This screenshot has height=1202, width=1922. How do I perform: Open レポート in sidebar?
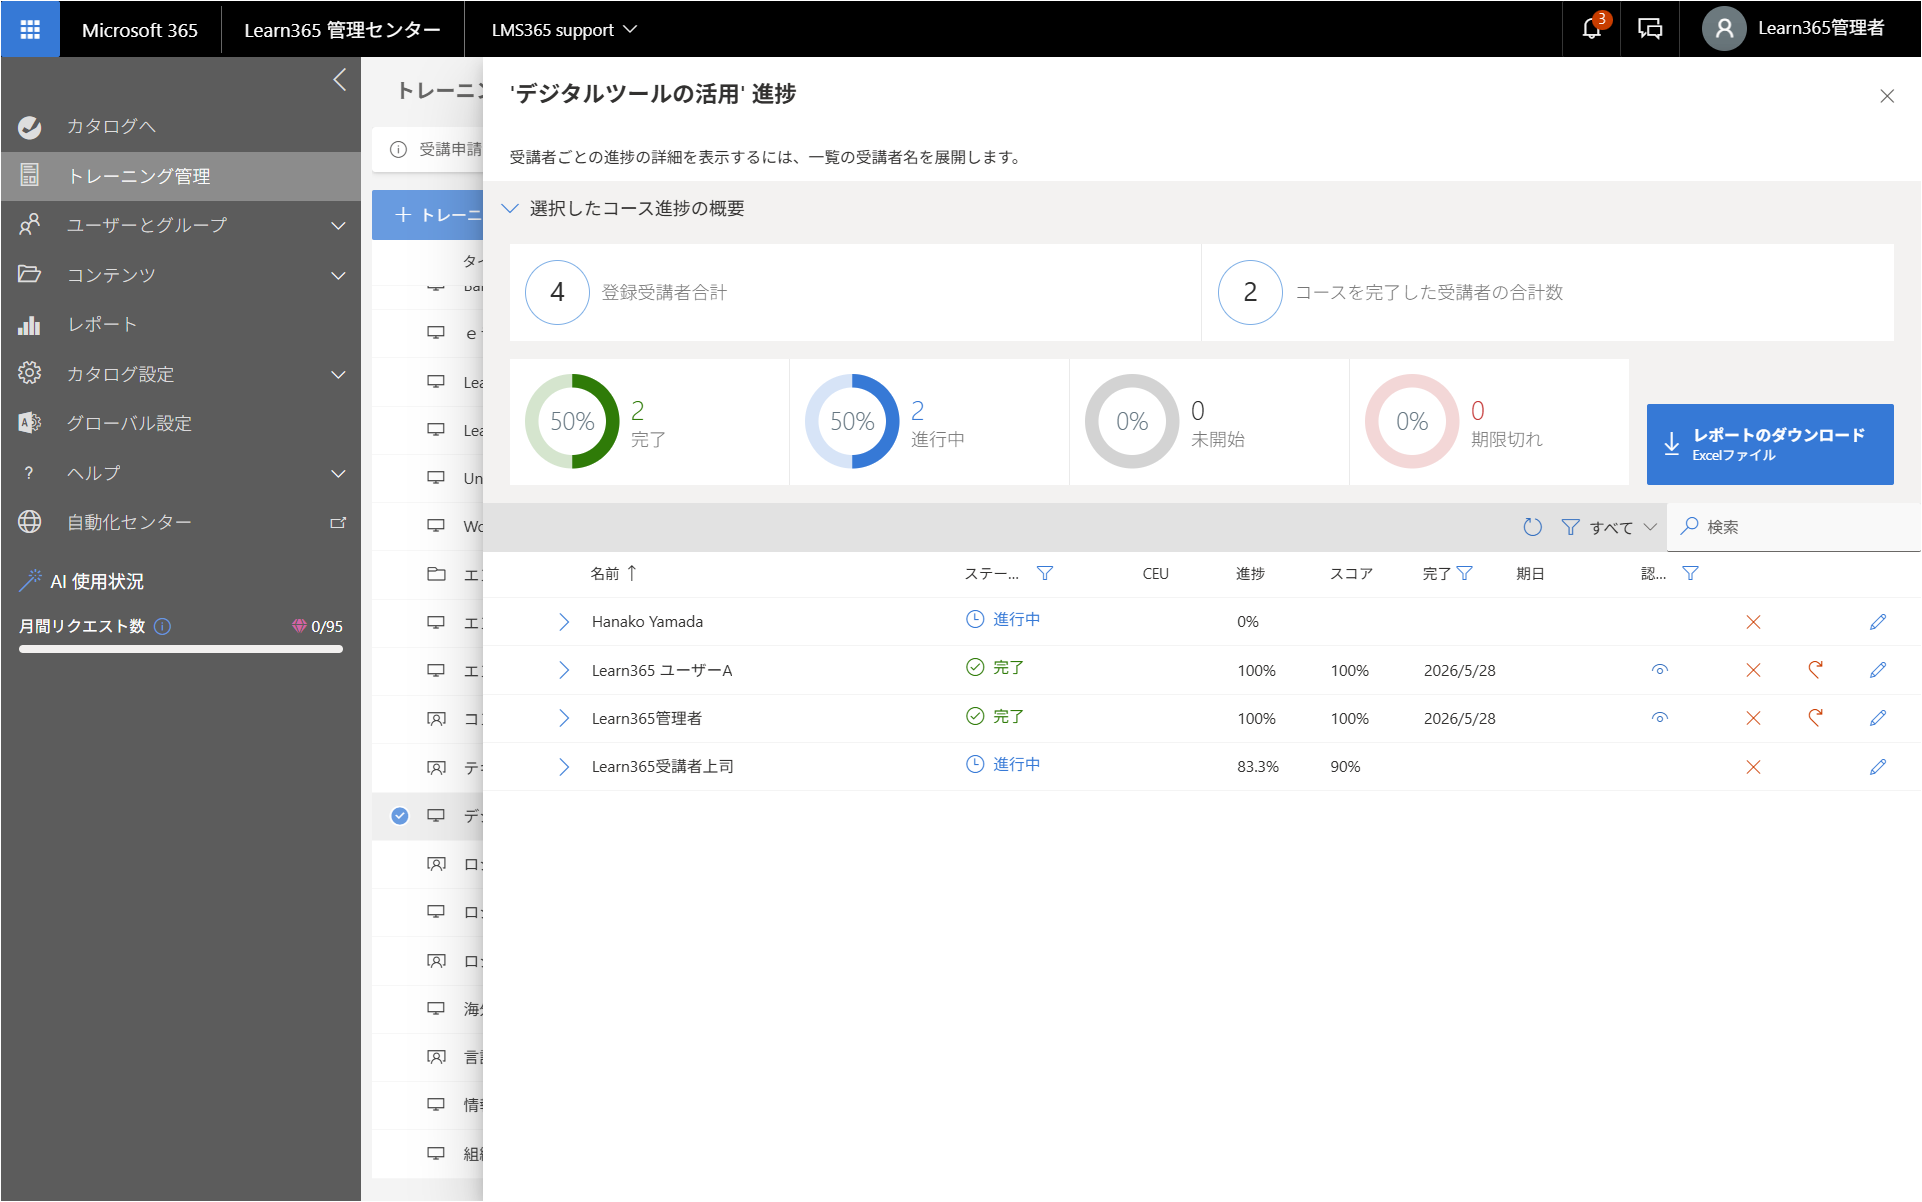[x=181, y=324]
